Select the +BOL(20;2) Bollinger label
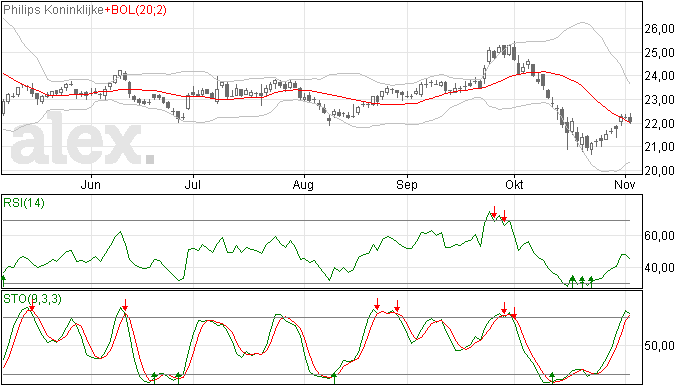The image size is (690, 387). pyautogui.click(x=136, y=10)
